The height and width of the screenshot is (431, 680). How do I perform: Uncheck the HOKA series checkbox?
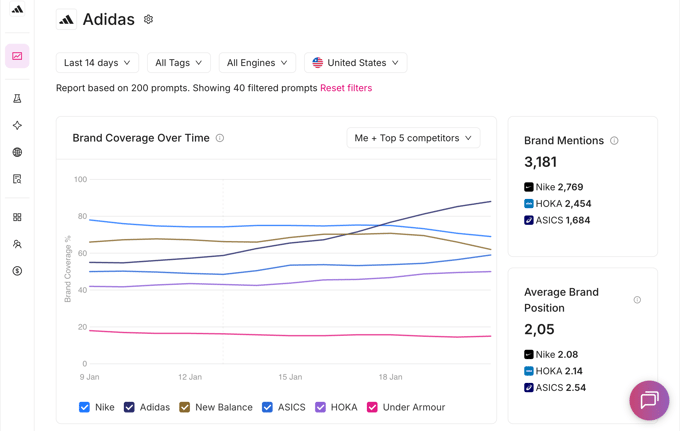pyautogui.click(x=320, y=407)
